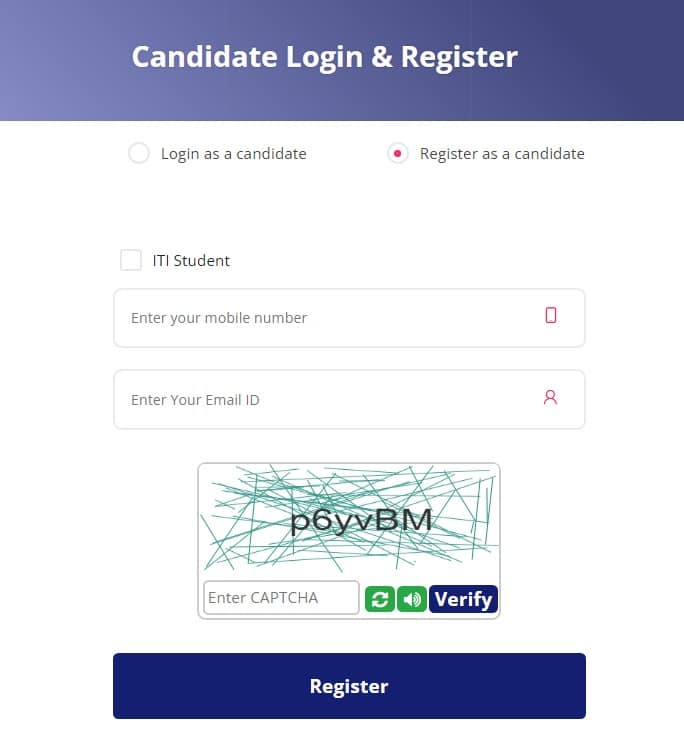The height and width of the screenshot is (738, 684).
Task: Click the phone icon in the mobile number field
Action: (x=550, y=315)
